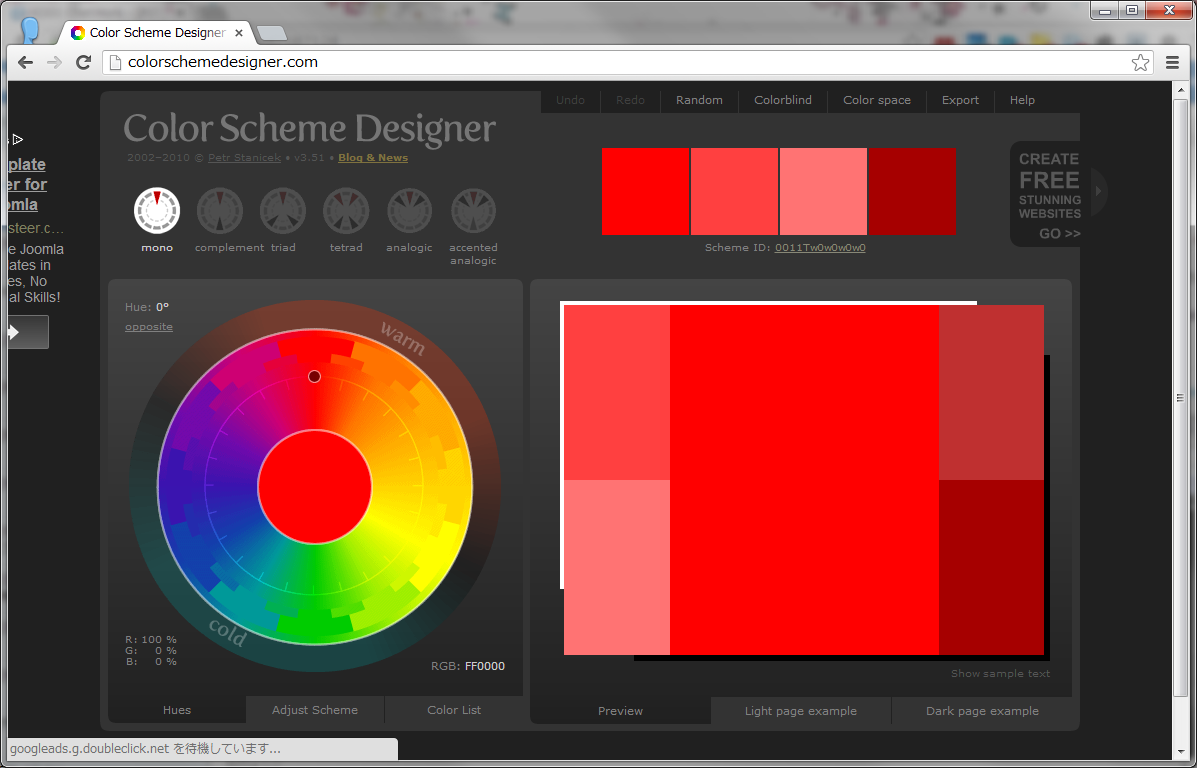Click the vertical scrollbar up arrow

[1179, 89]
